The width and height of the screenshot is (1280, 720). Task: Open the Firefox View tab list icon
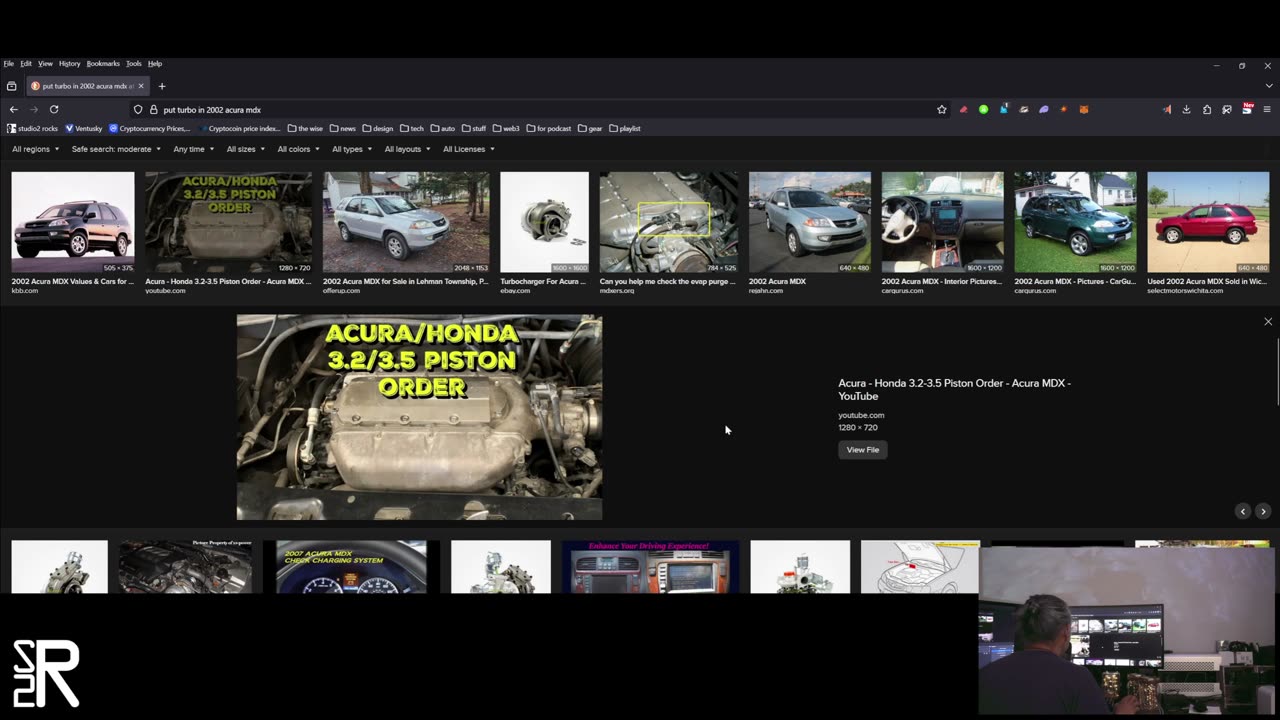[x=11, y=86]
